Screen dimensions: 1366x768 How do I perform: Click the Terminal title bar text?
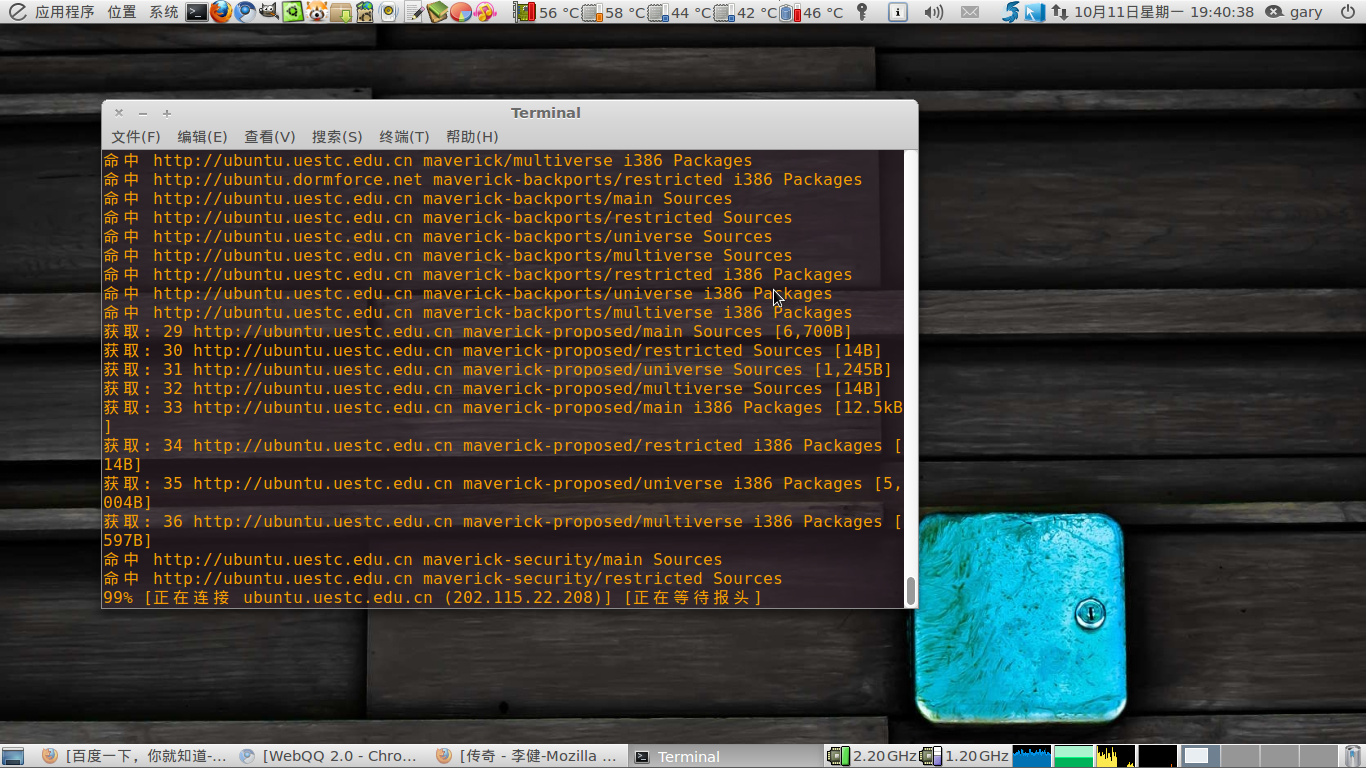546,113
